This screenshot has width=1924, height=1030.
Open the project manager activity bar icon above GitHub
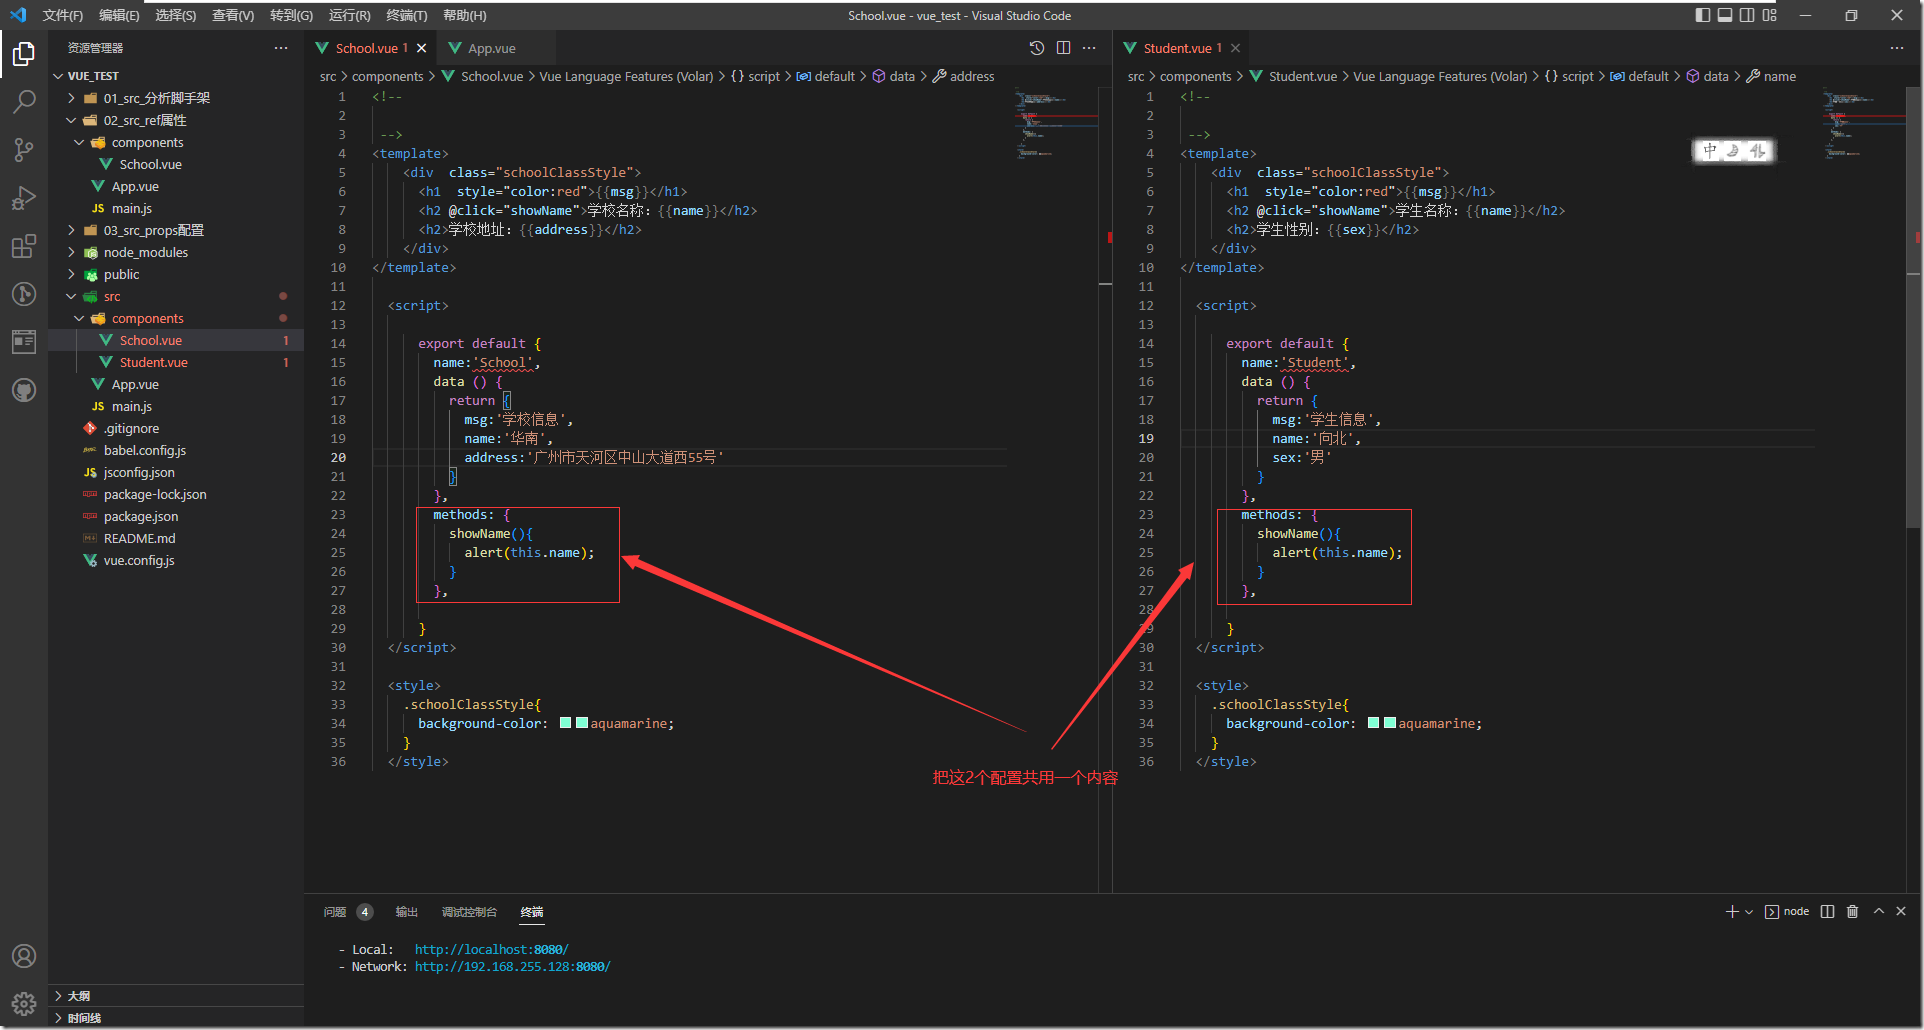[24, 342]
